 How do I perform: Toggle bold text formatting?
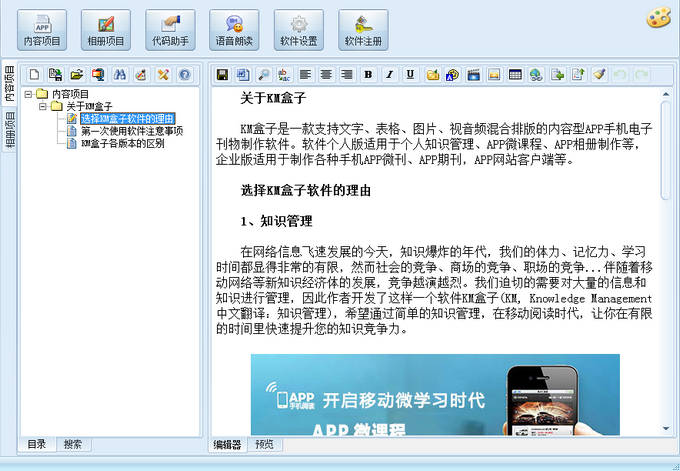[x=368, y=75]
